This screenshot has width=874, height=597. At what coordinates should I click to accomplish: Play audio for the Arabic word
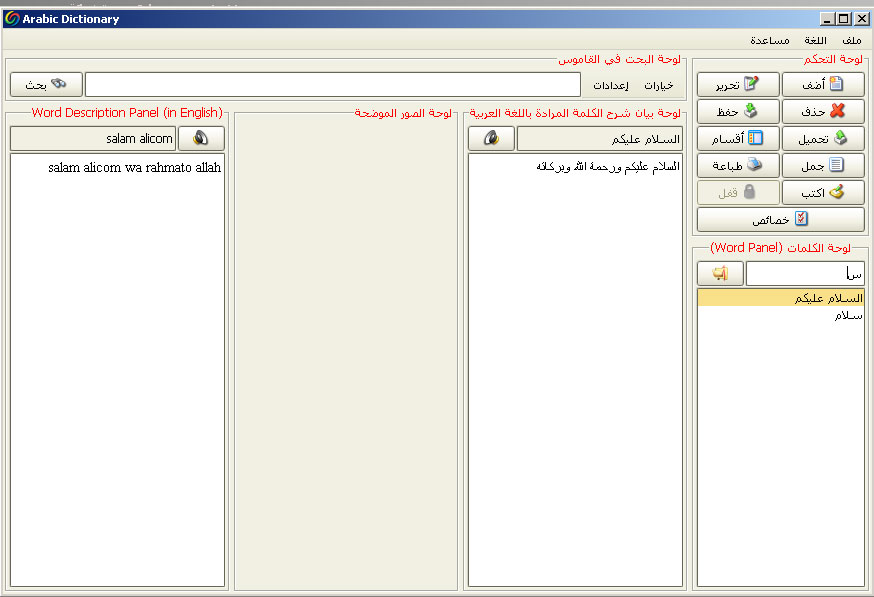(491, 138)
